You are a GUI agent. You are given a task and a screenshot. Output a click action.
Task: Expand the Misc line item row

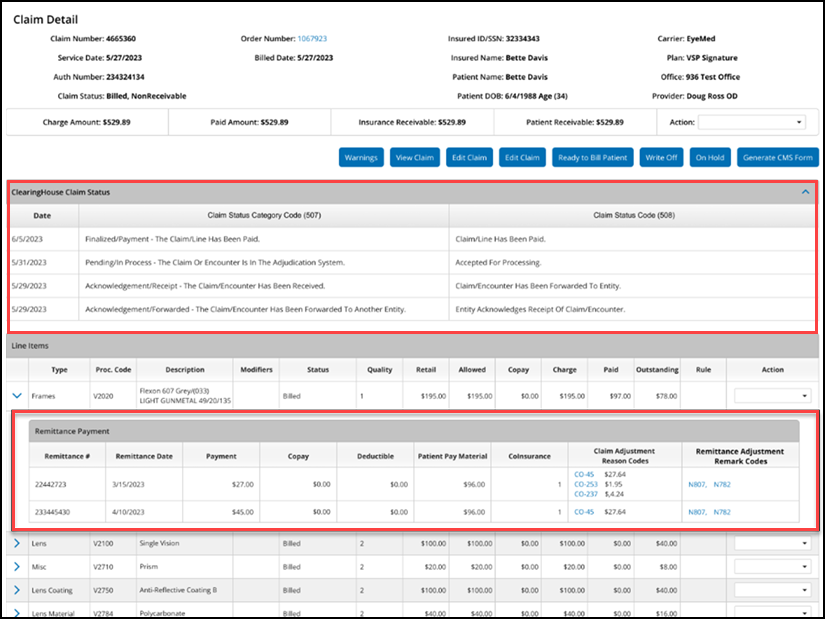(x=16, y=566)
